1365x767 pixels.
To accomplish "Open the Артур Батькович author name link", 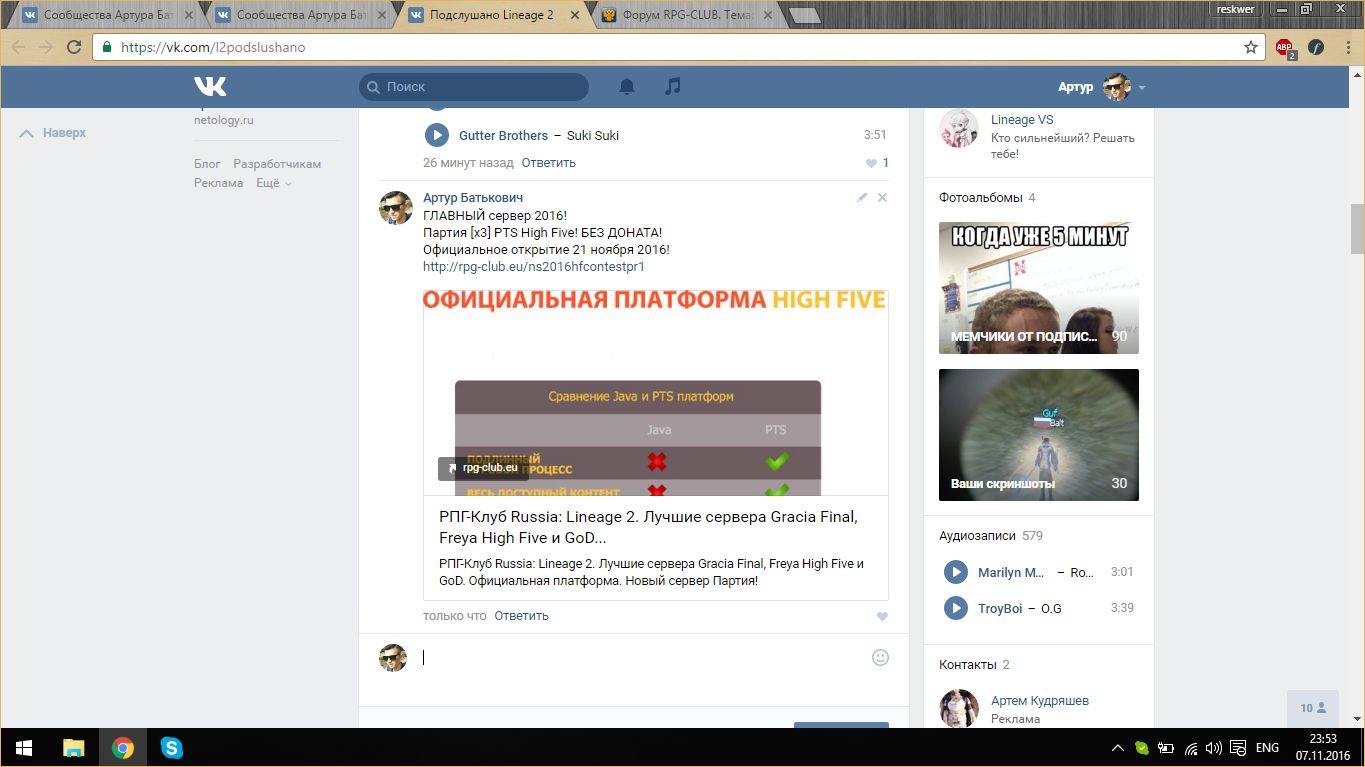I will pos(473,198).
